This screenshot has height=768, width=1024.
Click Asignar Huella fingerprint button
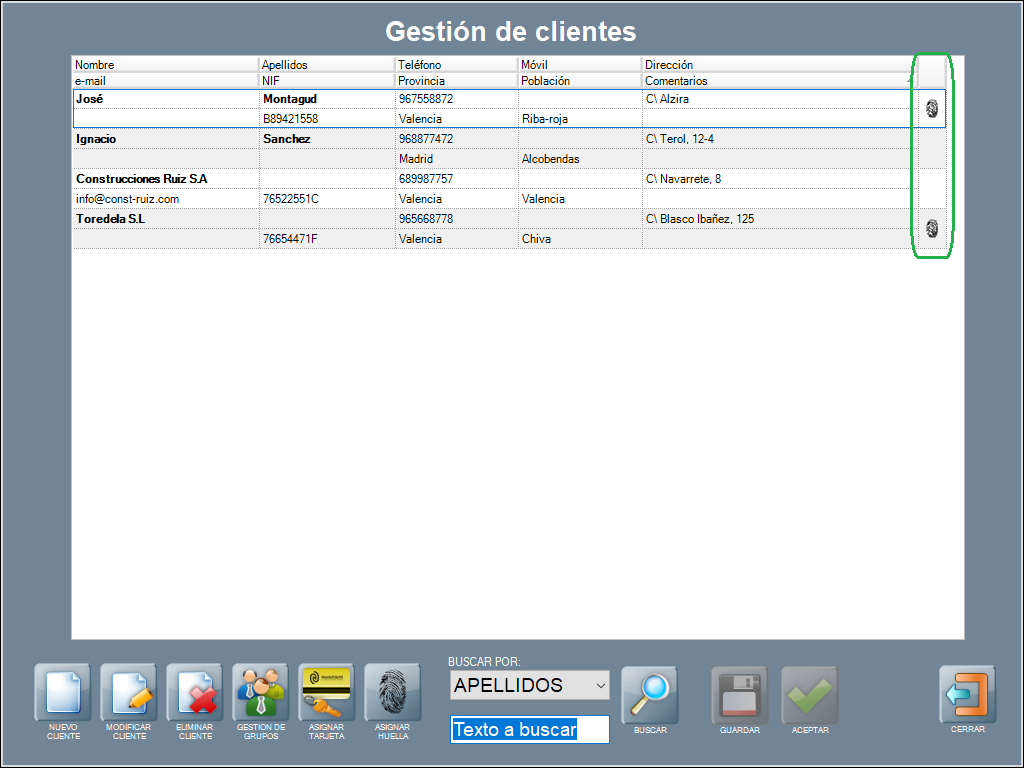pyautogui.click(x=392, y=693)
